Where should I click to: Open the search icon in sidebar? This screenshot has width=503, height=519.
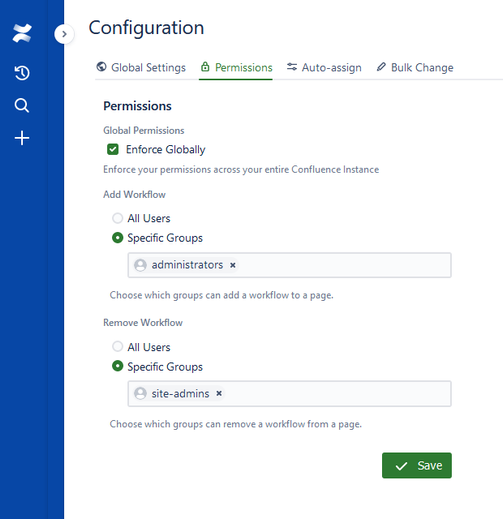point(22,105)
